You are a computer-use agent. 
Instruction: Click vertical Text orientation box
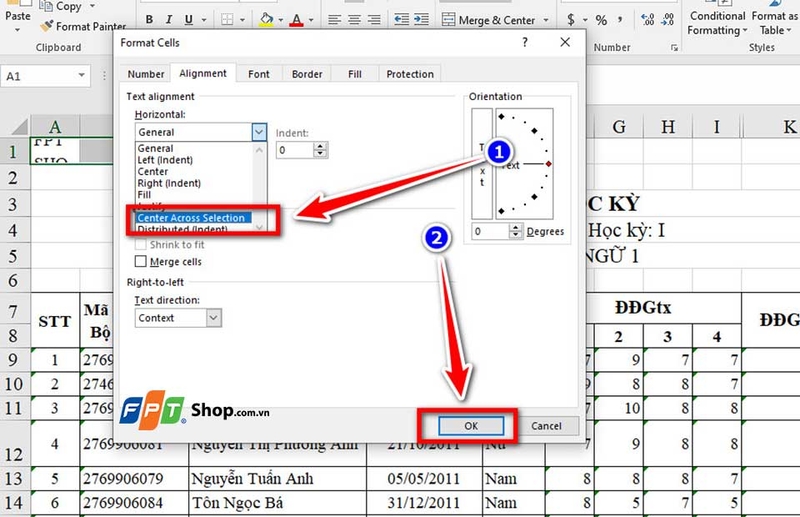tap(482, 164)
